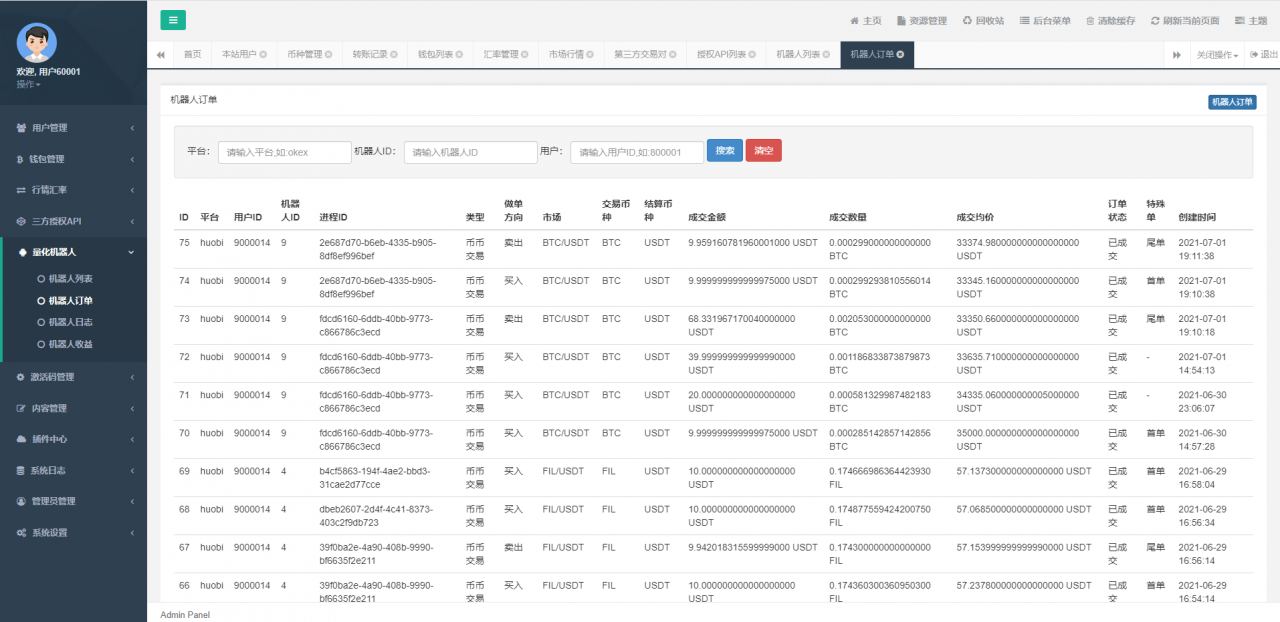
Task: Open the 回收站 recycle bin
Action: tap(983, 21)
